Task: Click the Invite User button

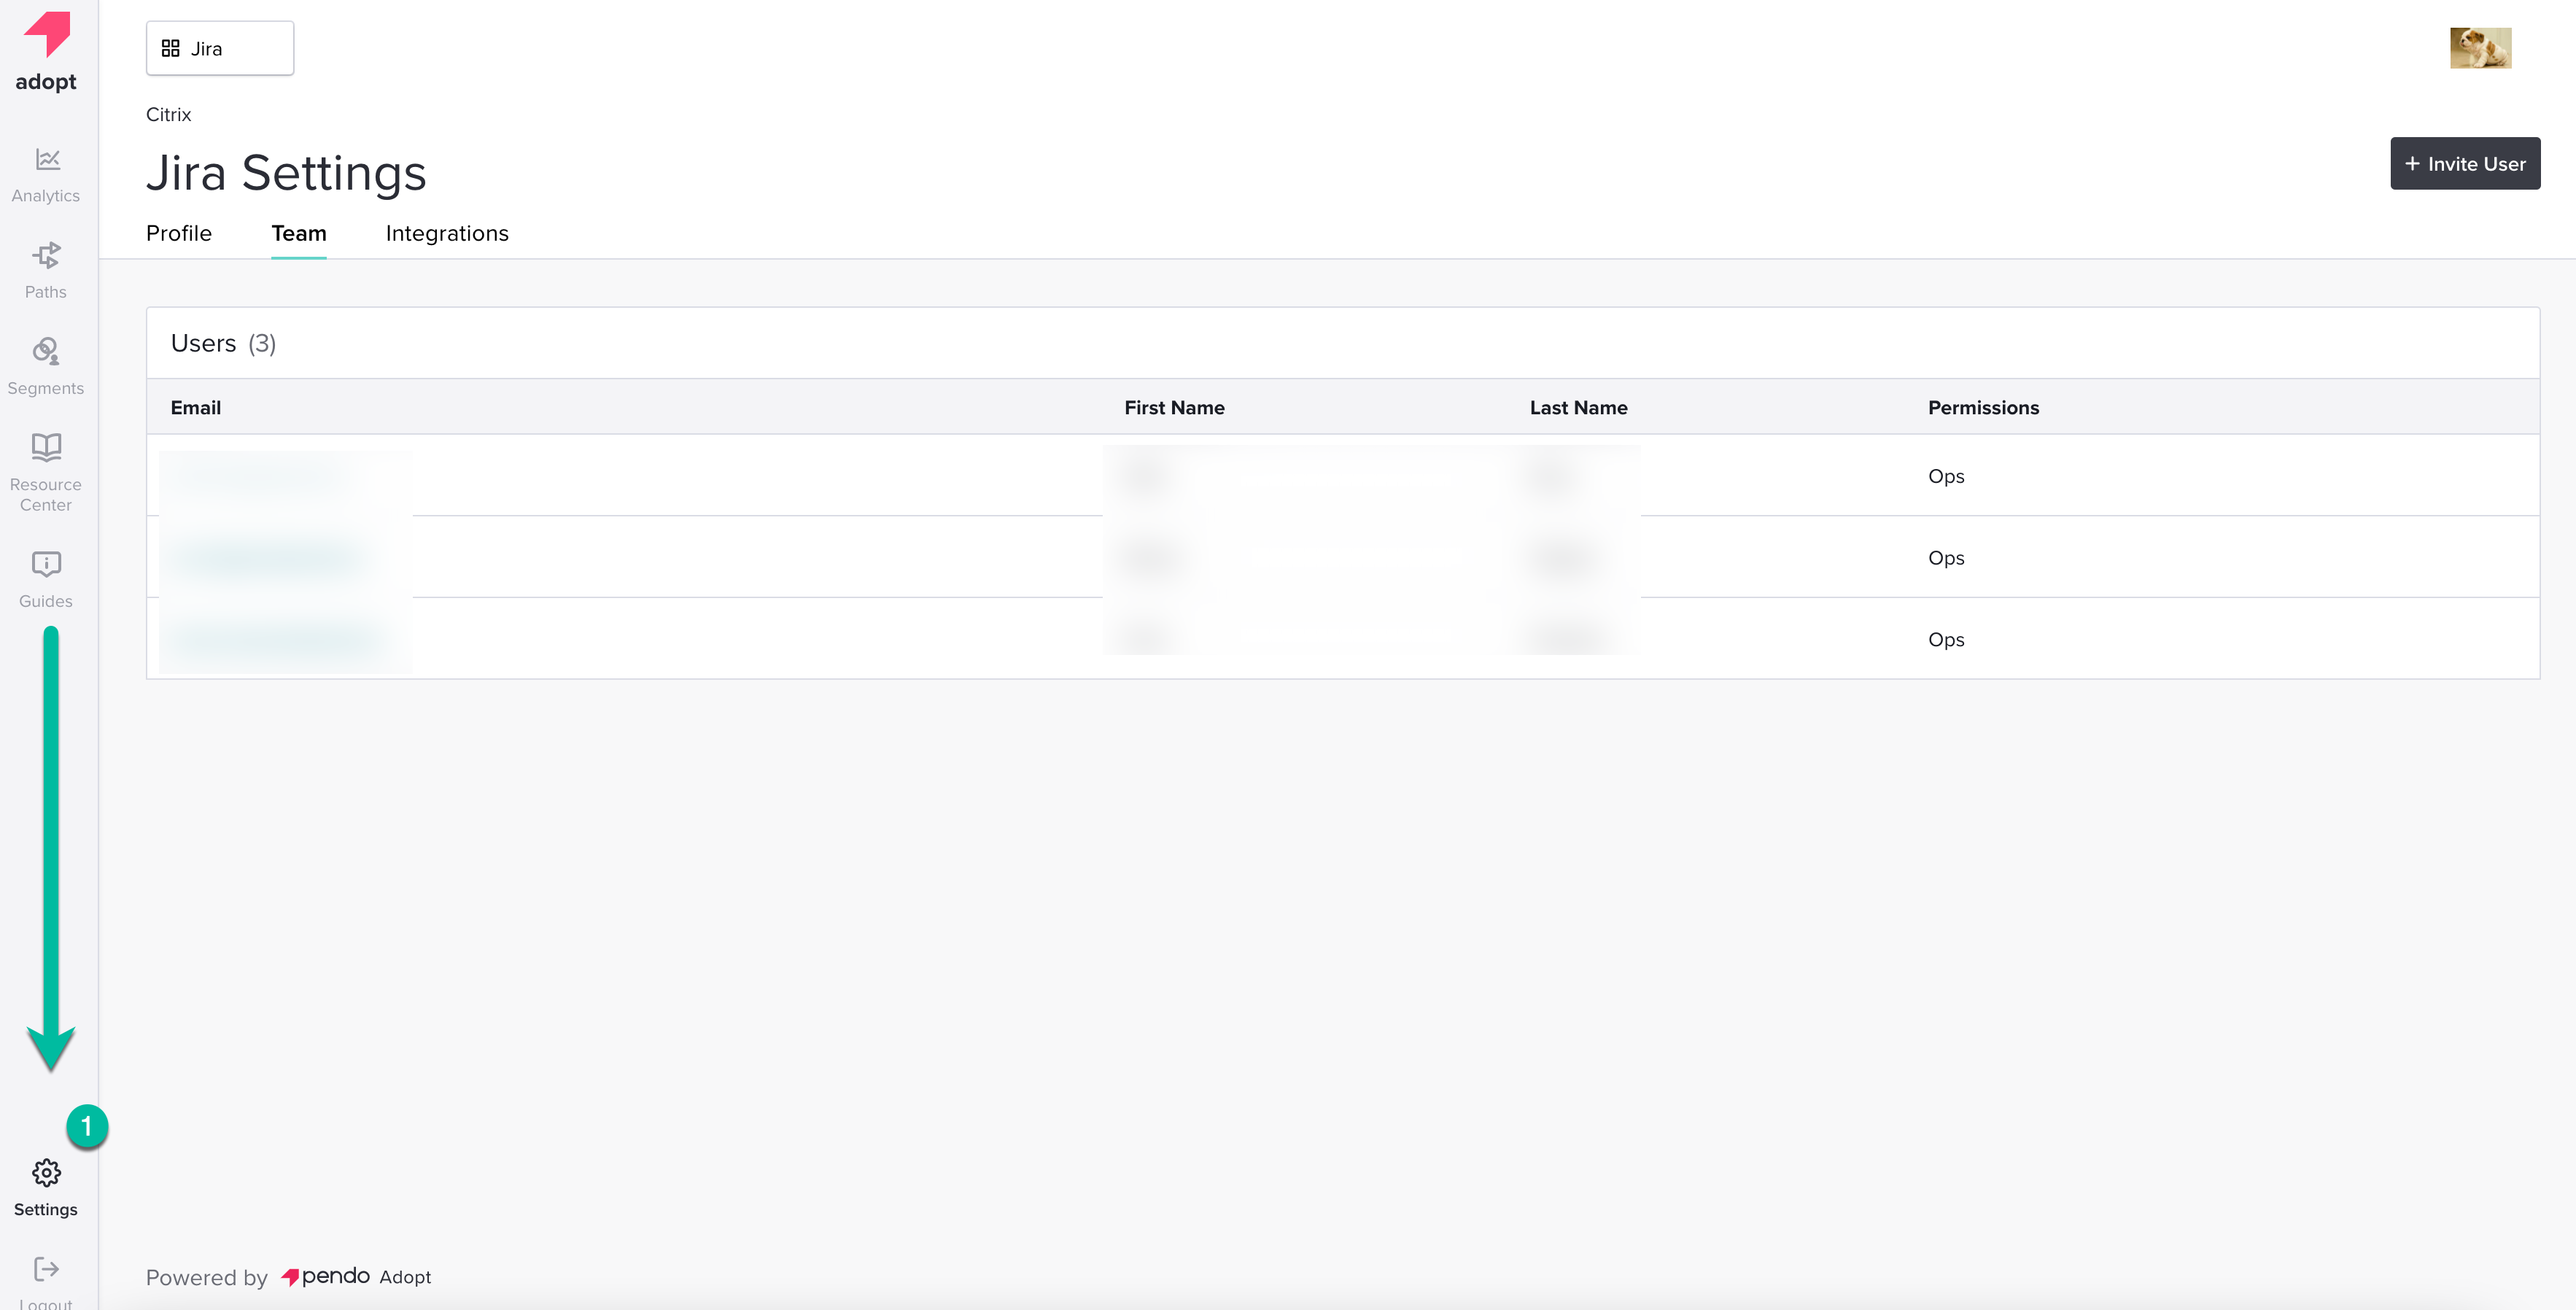Action: [2465, 163]
